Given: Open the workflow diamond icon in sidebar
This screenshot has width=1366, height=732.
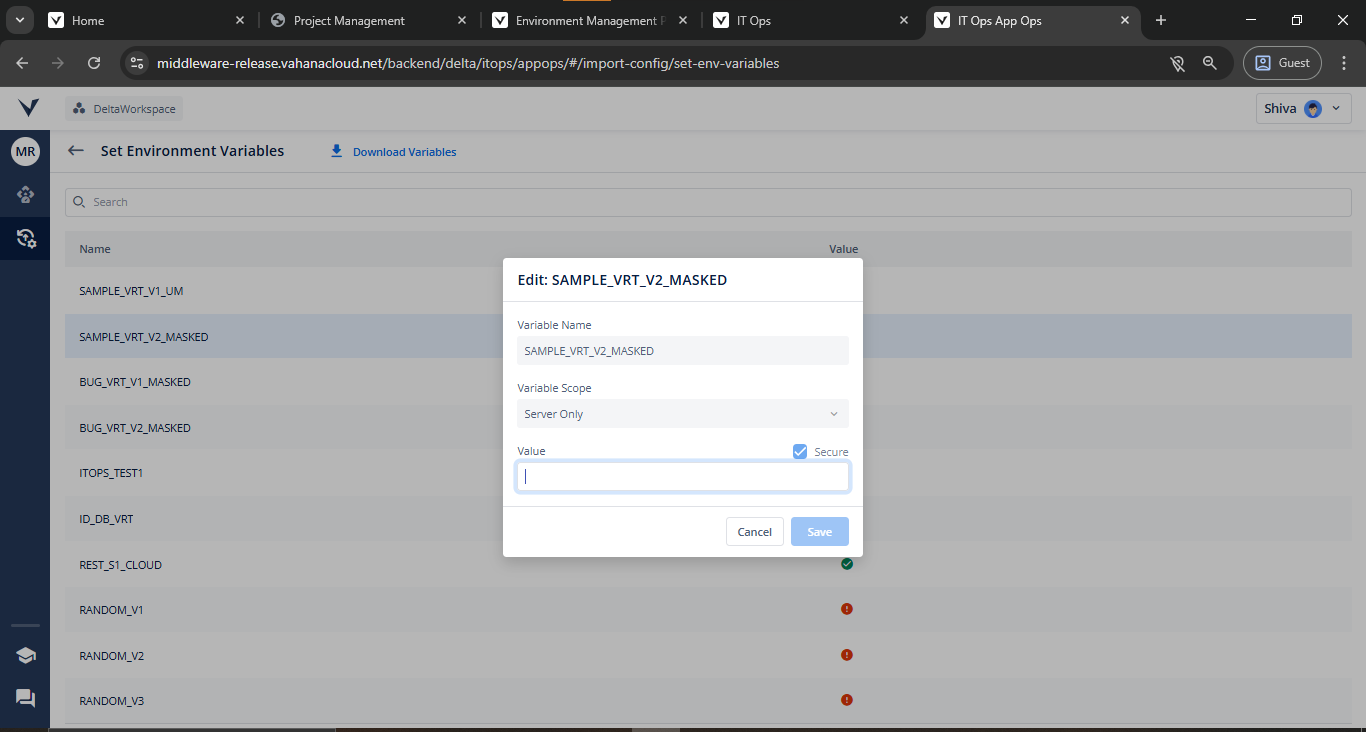Looking at the screenshot, I should pos(25,195).
